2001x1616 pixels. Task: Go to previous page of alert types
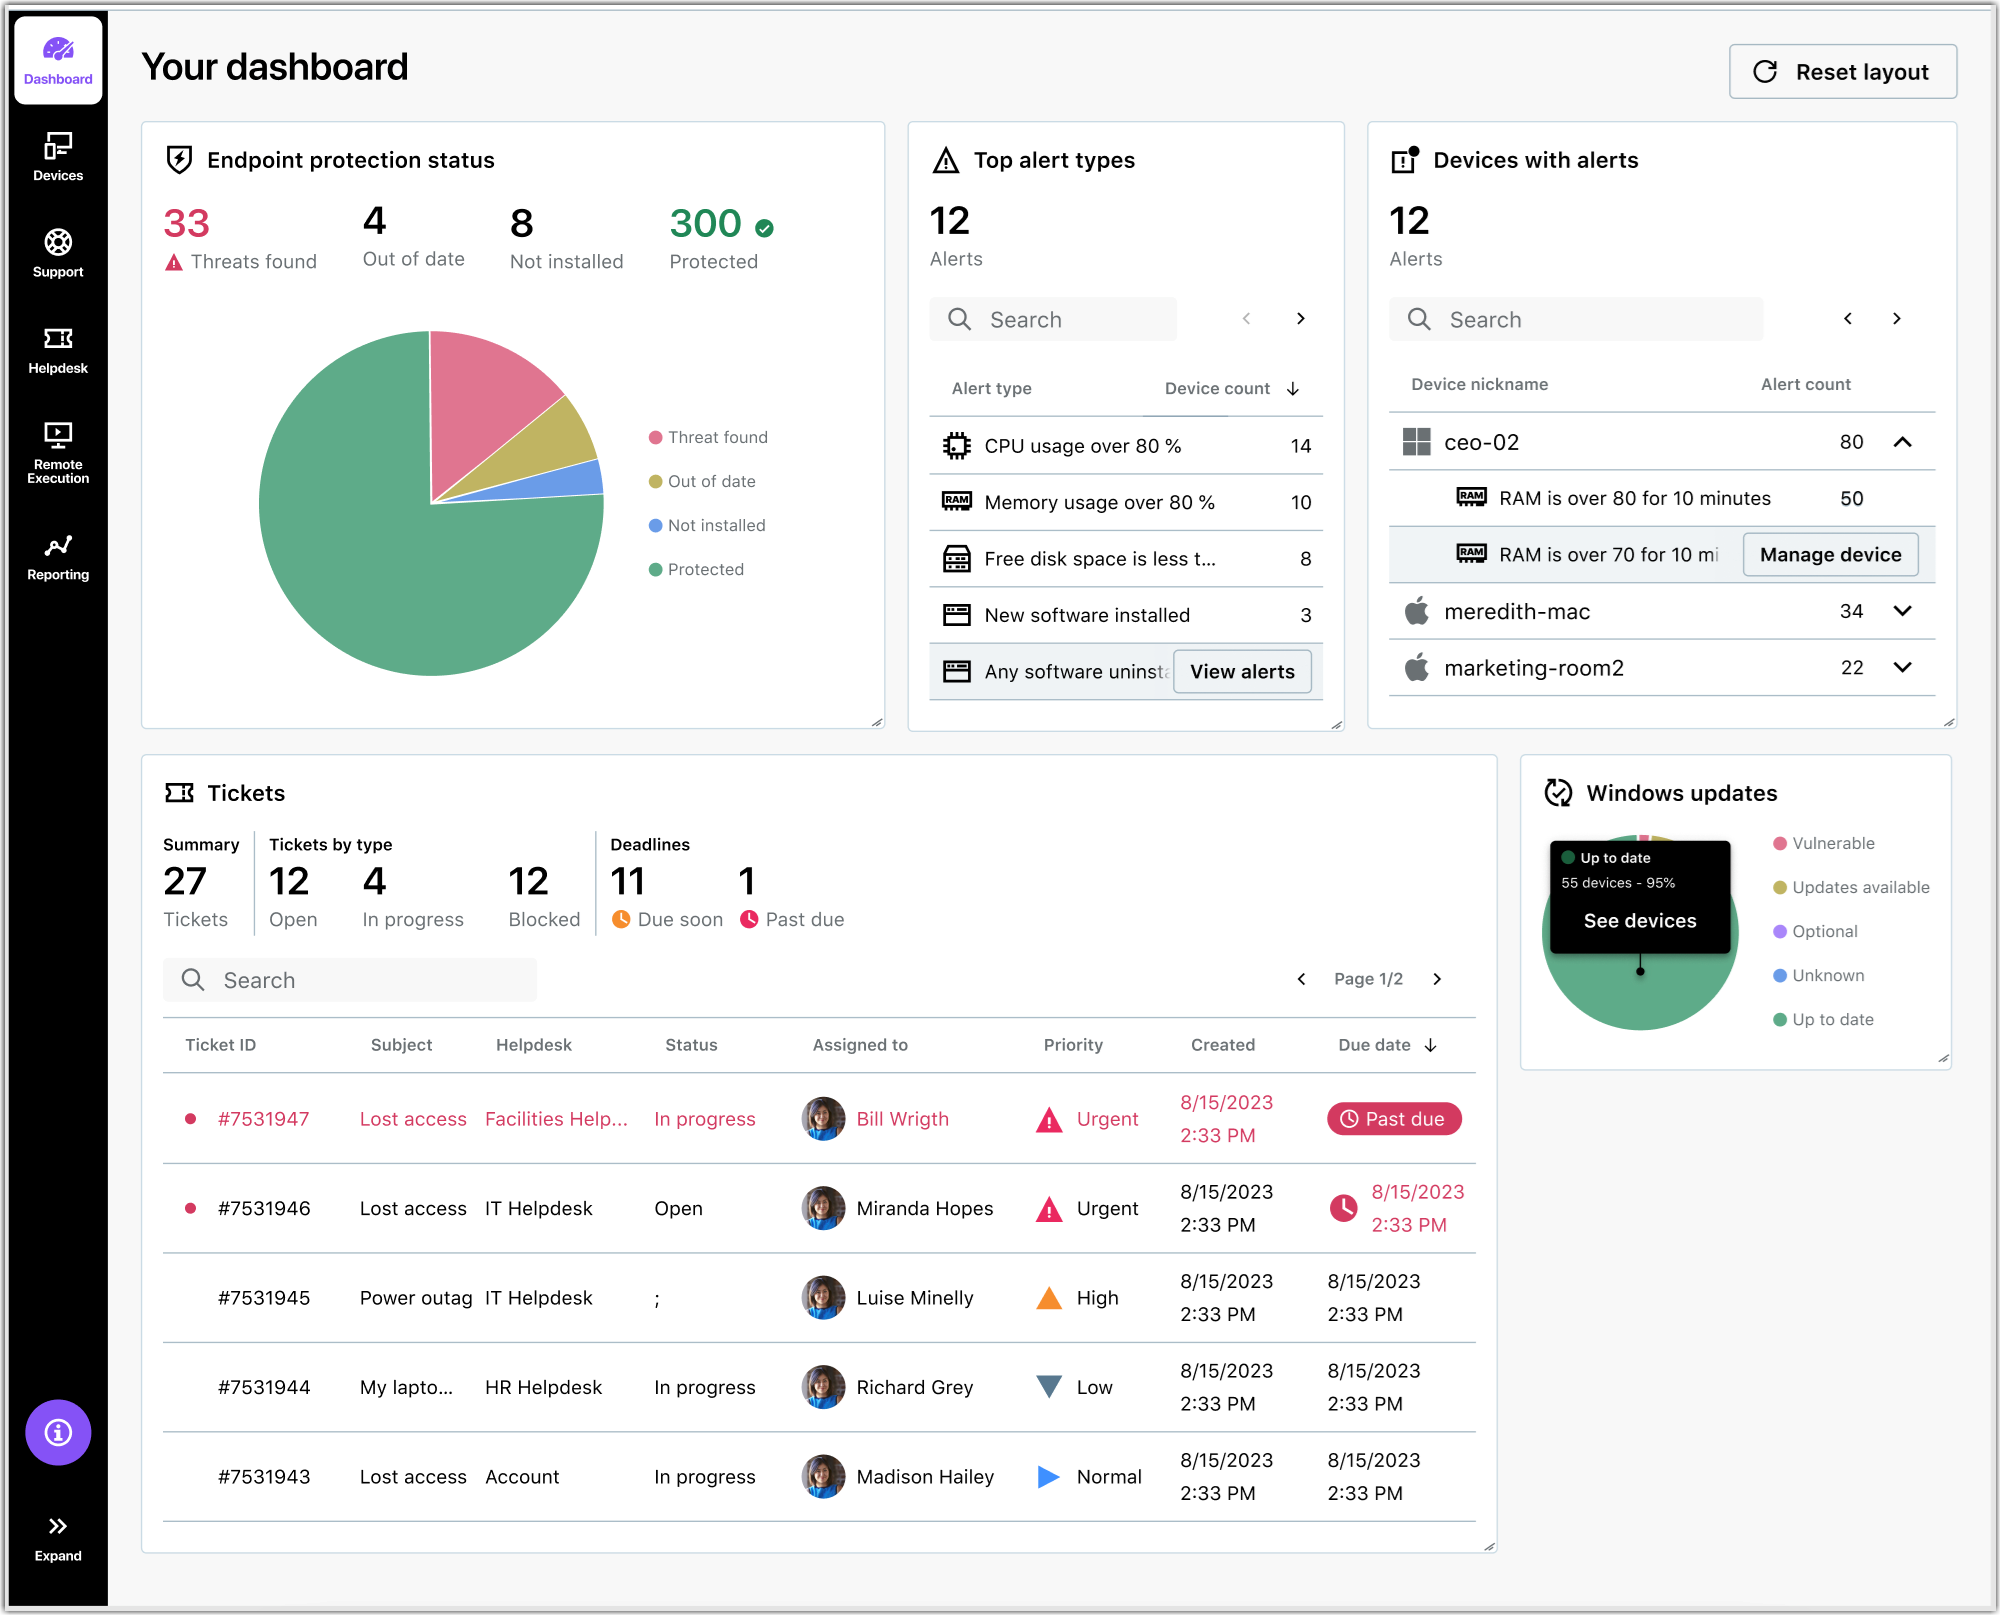tap(1246, 319)
